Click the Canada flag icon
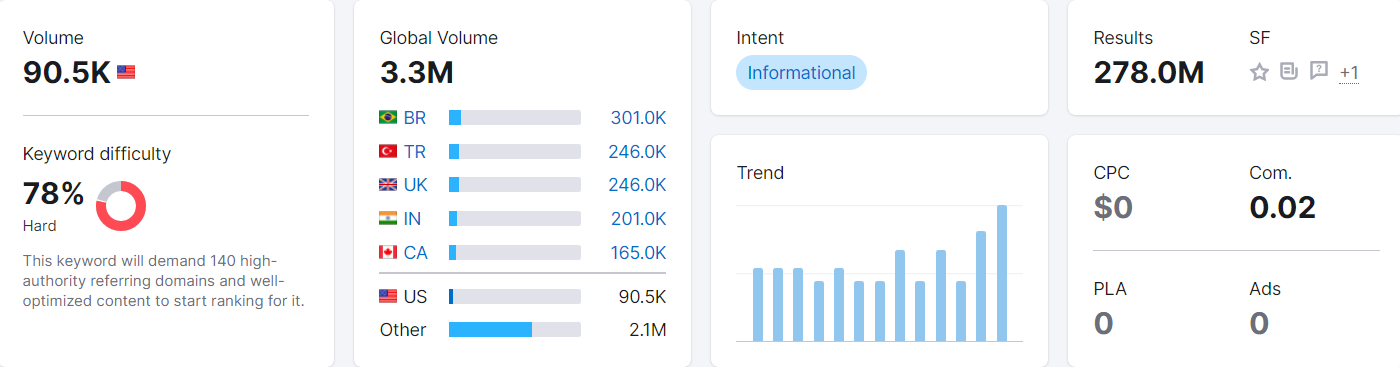Image resolution: width=1400 pixels, height=367 pixels. pyautogui.click(x=388, y=252)
